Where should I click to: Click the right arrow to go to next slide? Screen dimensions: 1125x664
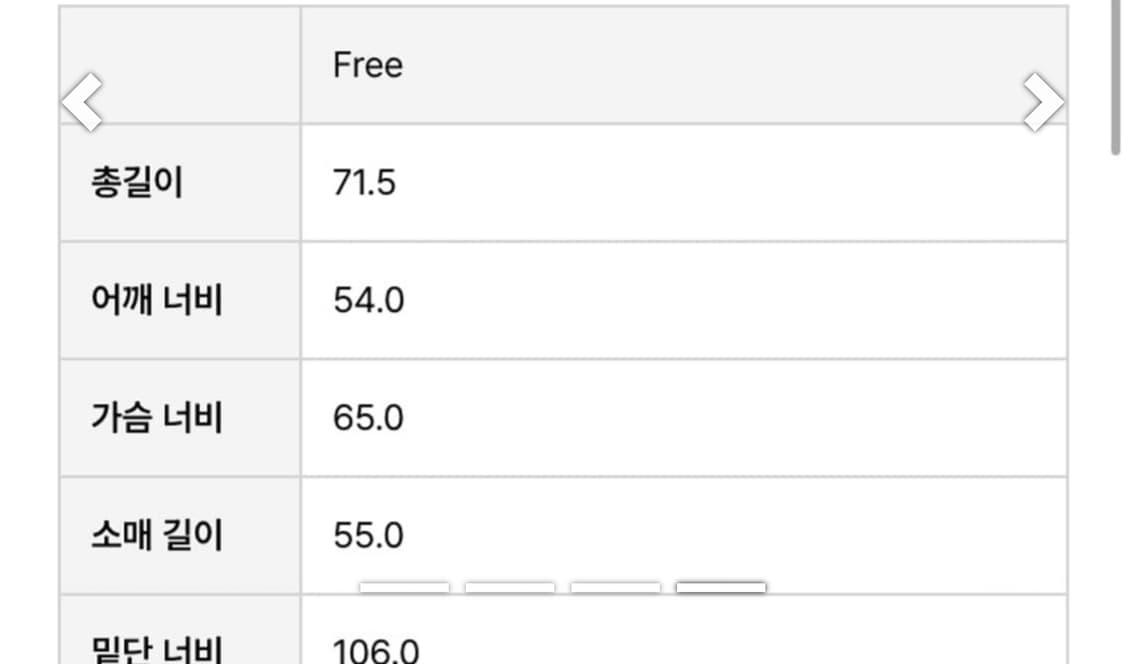point(1043,101)
